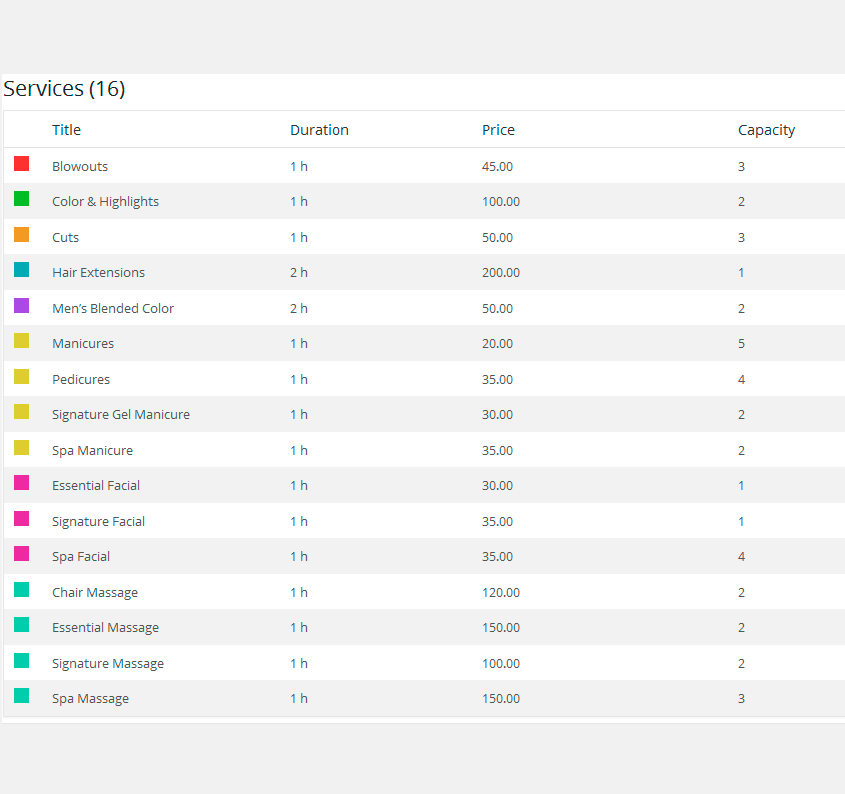The image size is (845, 794).
Task: Click the Capacity column header
Action: [766, 130]
